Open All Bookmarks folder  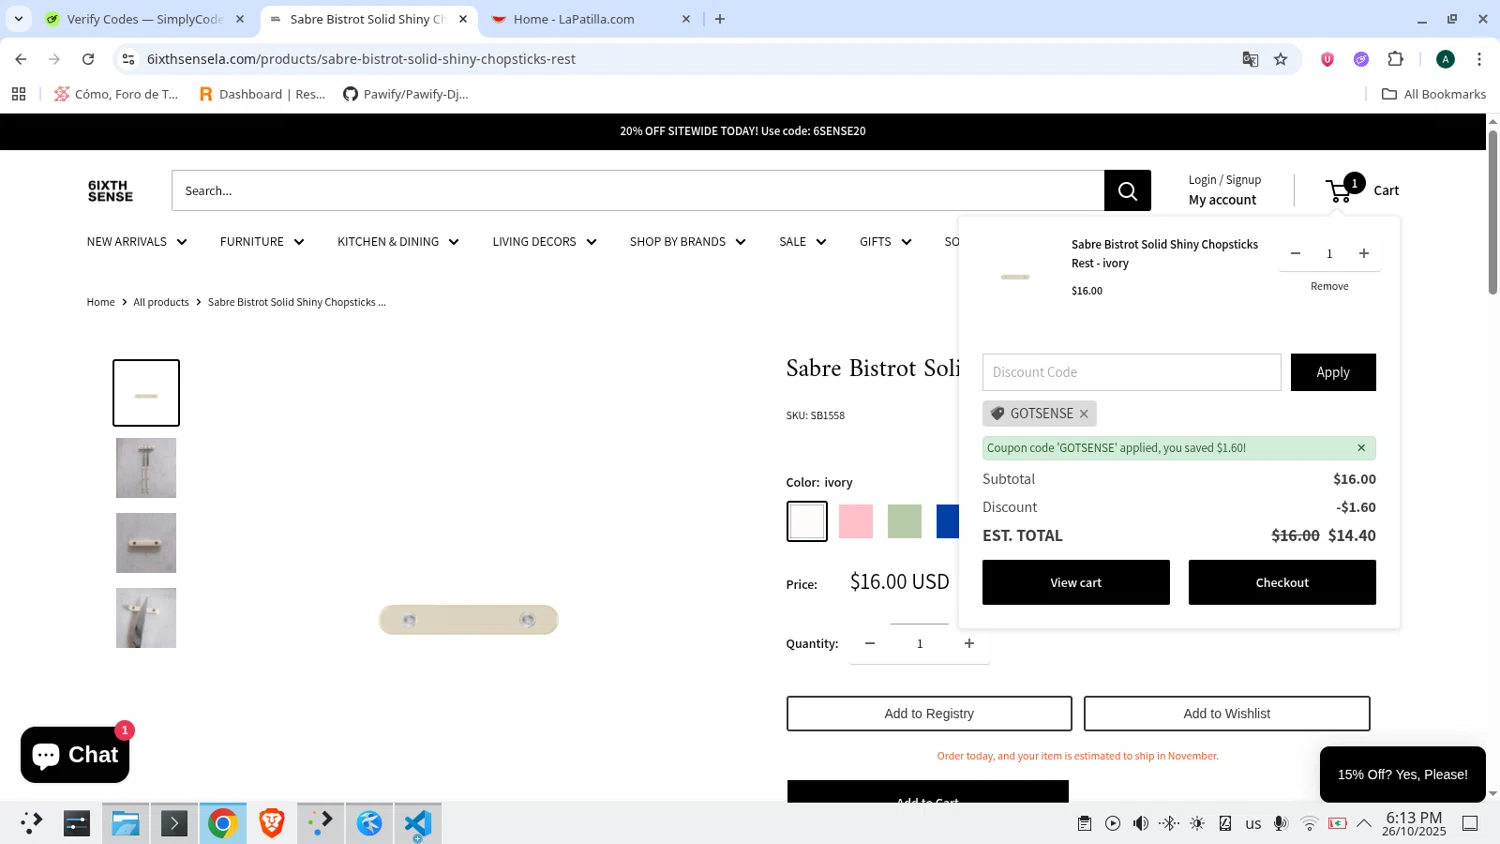[x=1433, y=94]
